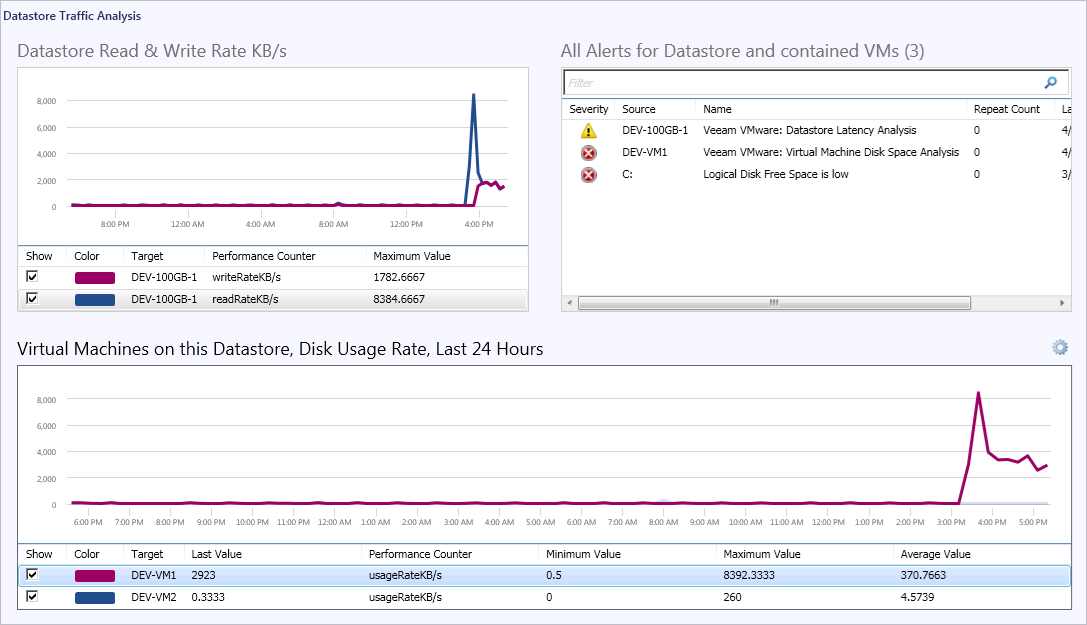Click left arrow of alerts horizontal scrollbar
Image resolution: width=1087 pixels, height=625 pixels.
570,302
